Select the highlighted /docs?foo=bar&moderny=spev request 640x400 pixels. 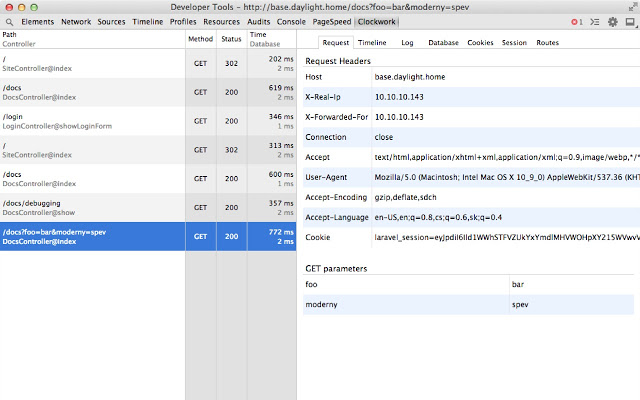(148, 237)
